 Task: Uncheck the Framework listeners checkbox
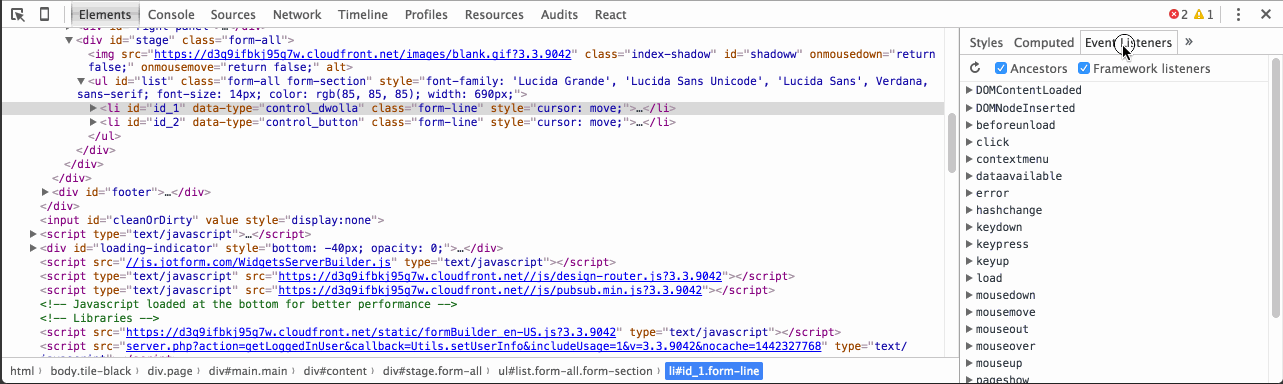[x=1084, y=69]
